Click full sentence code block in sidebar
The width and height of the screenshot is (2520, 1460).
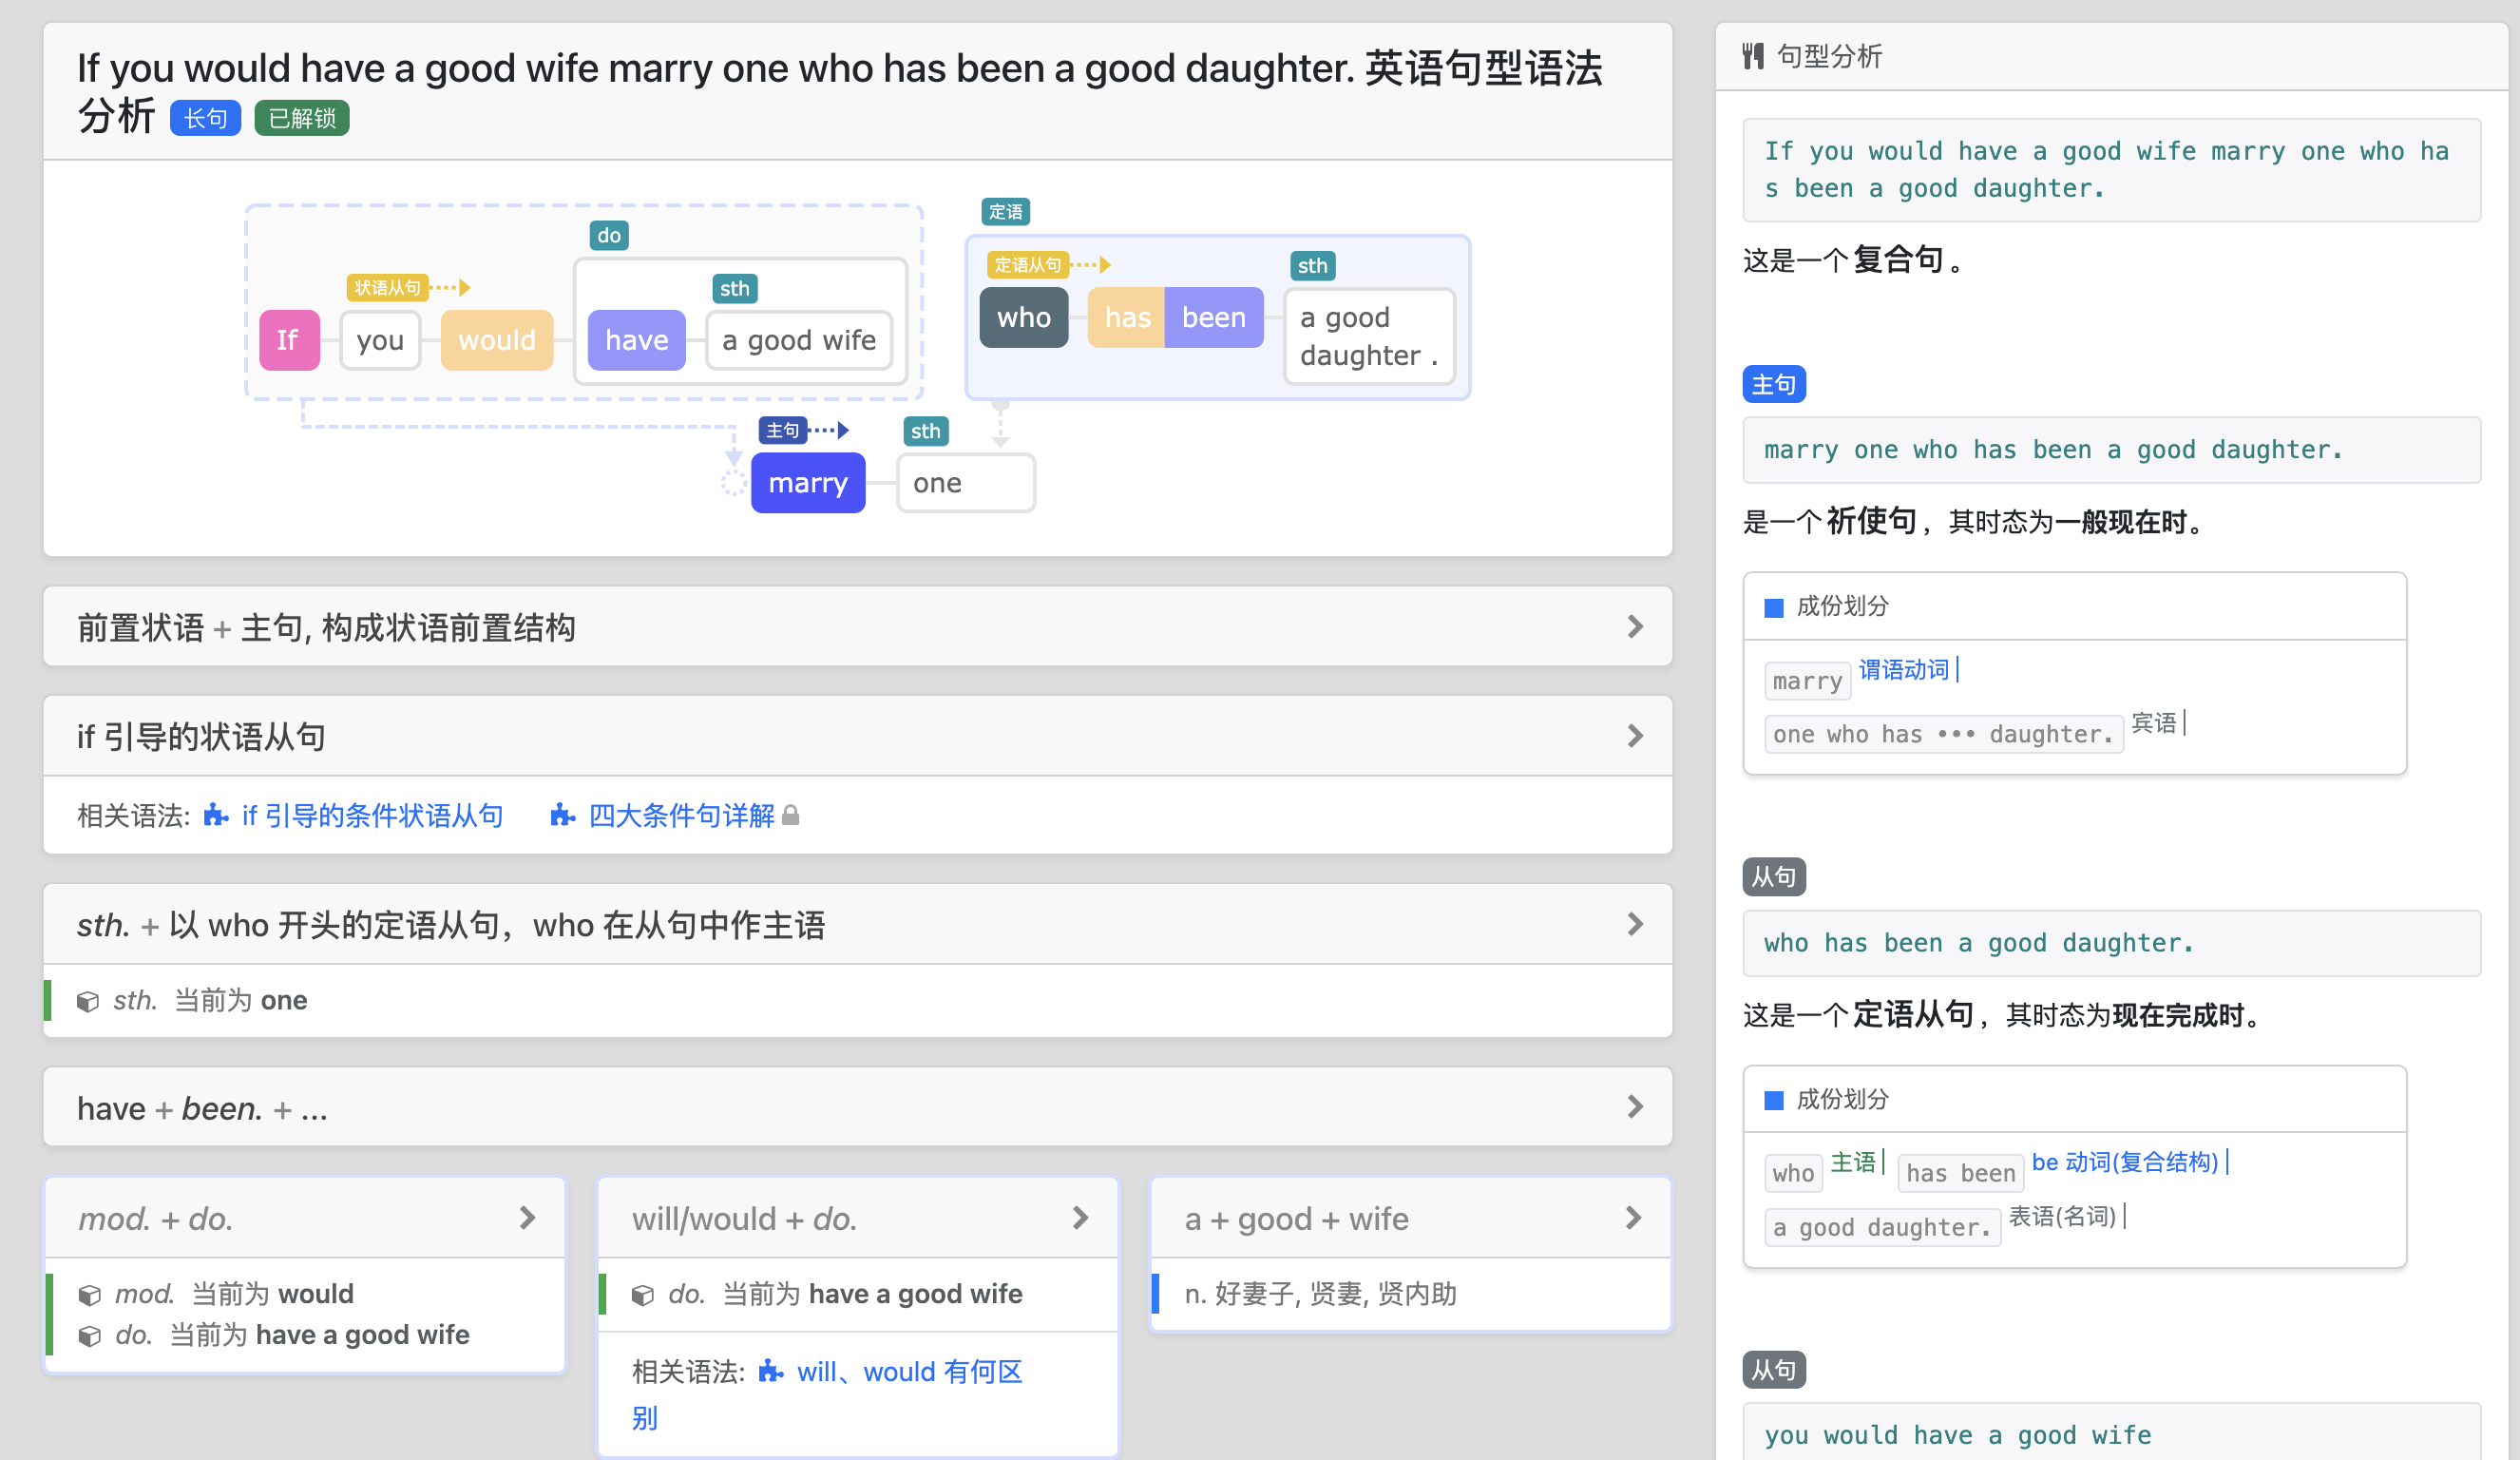pyautogui.click(x=2111, y=170)
